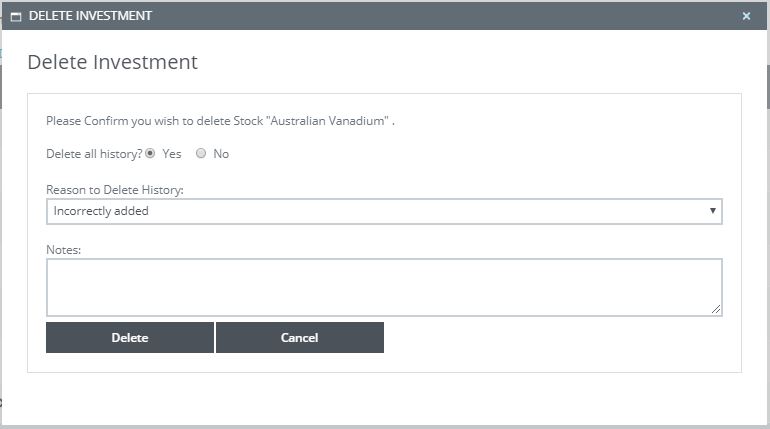The height and width of the screenshot is (429, 770).
Task: Click the "Delete Investment" page heading
Action: [x=112, y=62]
